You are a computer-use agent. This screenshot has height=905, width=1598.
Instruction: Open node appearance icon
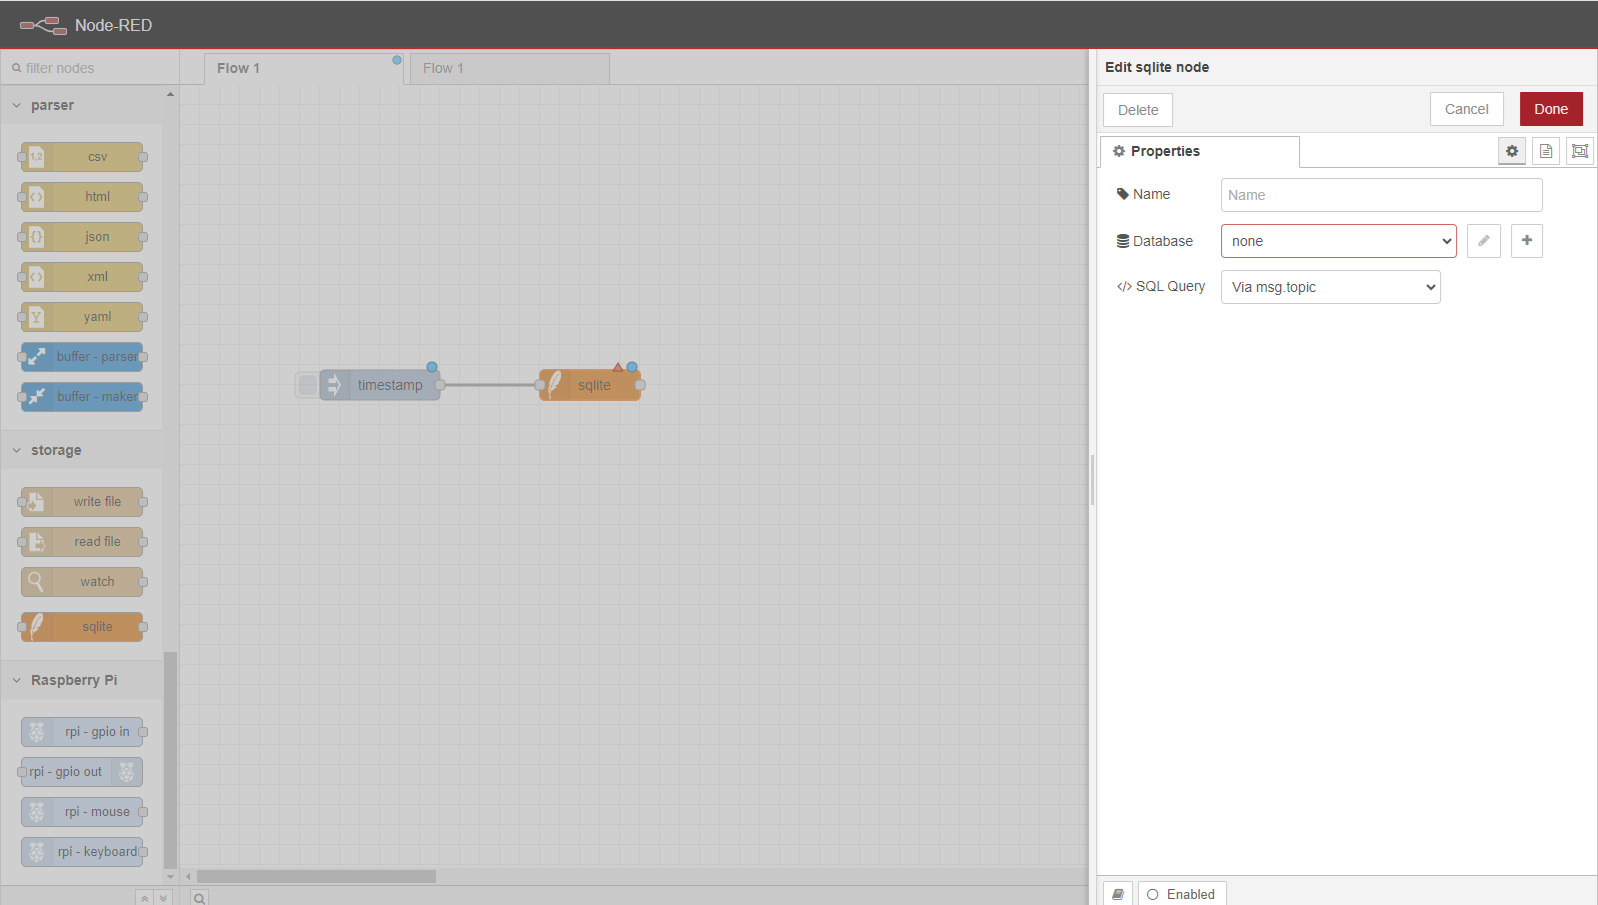click(1580, 151)
